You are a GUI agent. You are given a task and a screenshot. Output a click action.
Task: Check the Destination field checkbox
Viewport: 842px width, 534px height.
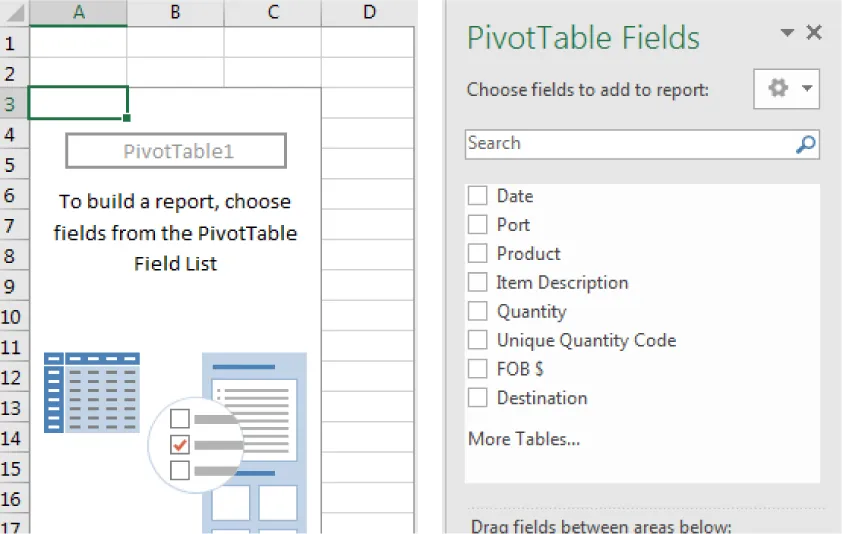478,398
